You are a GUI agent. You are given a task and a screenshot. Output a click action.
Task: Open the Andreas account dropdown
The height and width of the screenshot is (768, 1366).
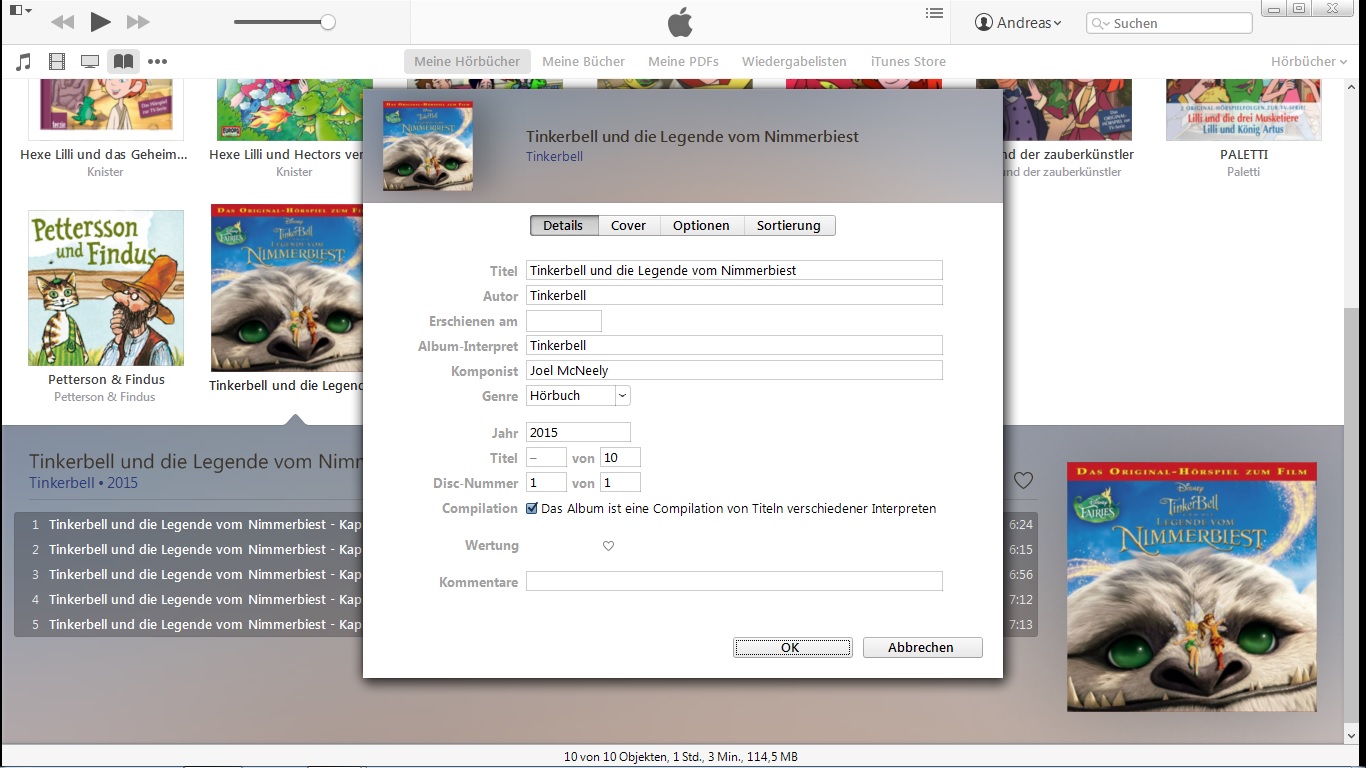[1019, 23]
